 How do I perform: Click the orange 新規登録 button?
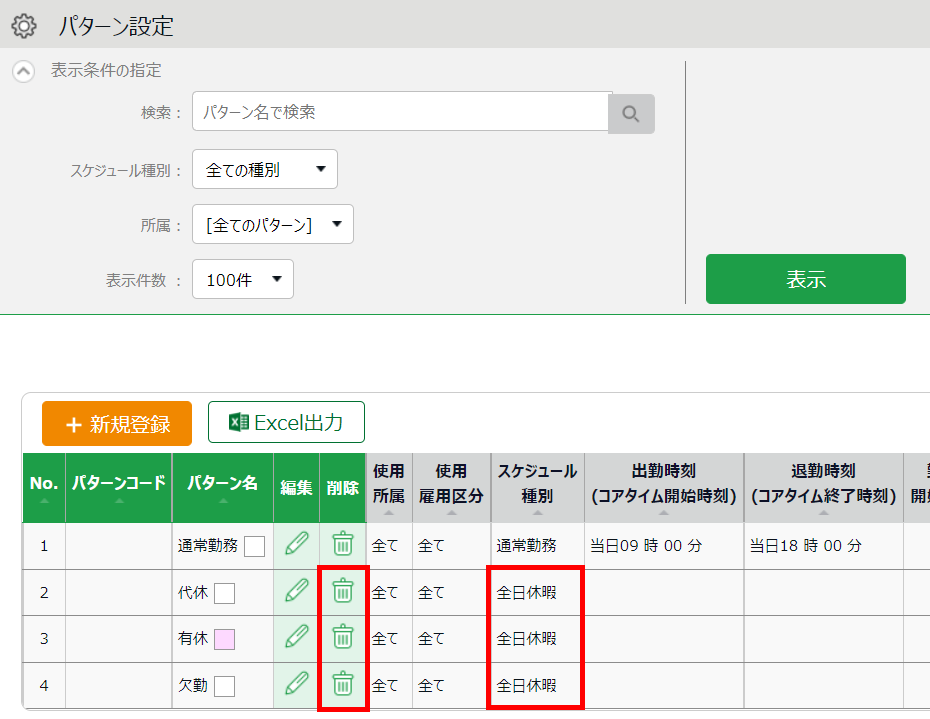click(117, 424)
